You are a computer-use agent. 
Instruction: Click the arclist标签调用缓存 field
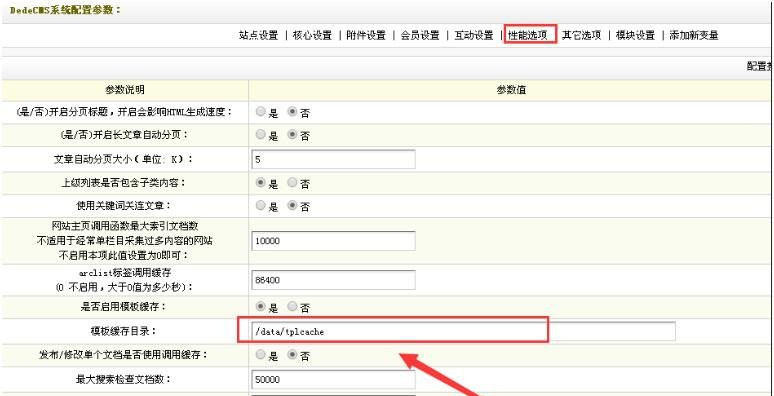333,280
